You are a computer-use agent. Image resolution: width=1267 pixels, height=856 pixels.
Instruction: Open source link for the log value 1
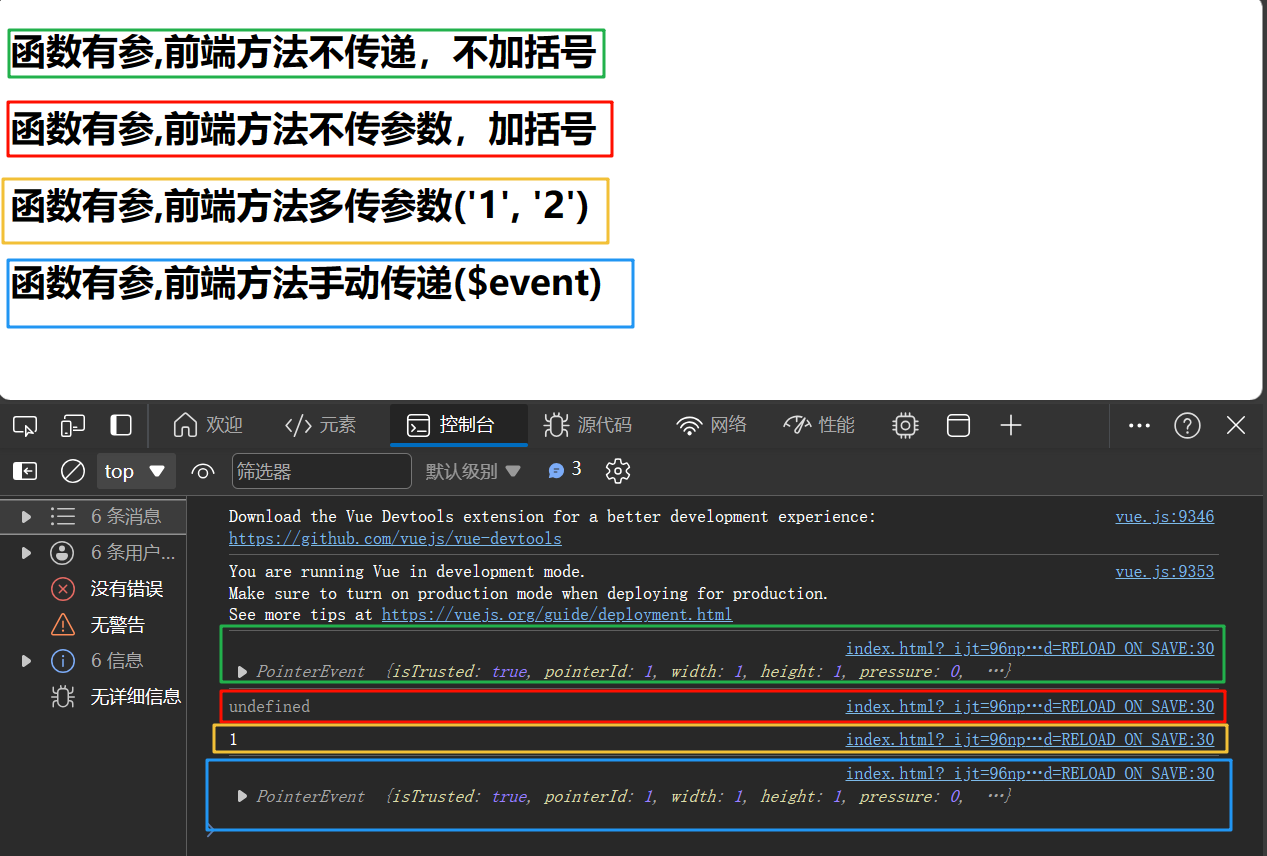tap(1030, 739)
